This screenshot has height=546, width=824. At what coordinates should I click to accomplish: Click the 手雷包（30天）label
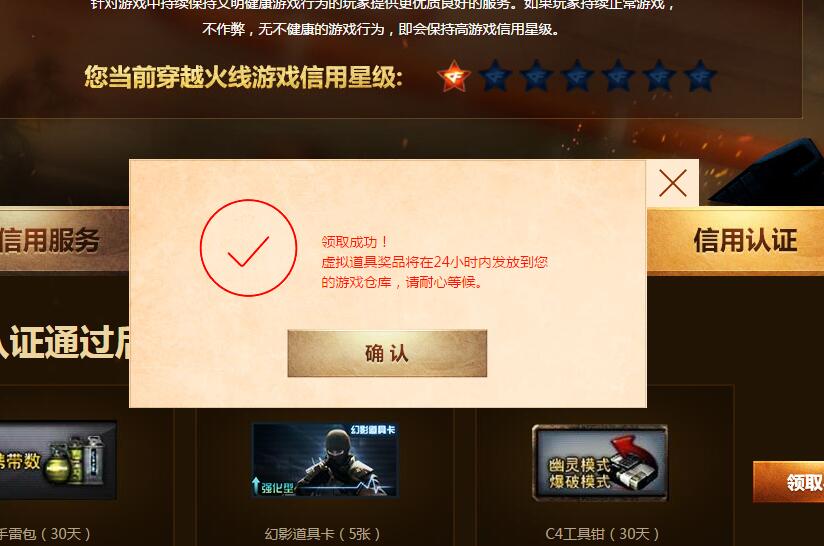(45, 534)
